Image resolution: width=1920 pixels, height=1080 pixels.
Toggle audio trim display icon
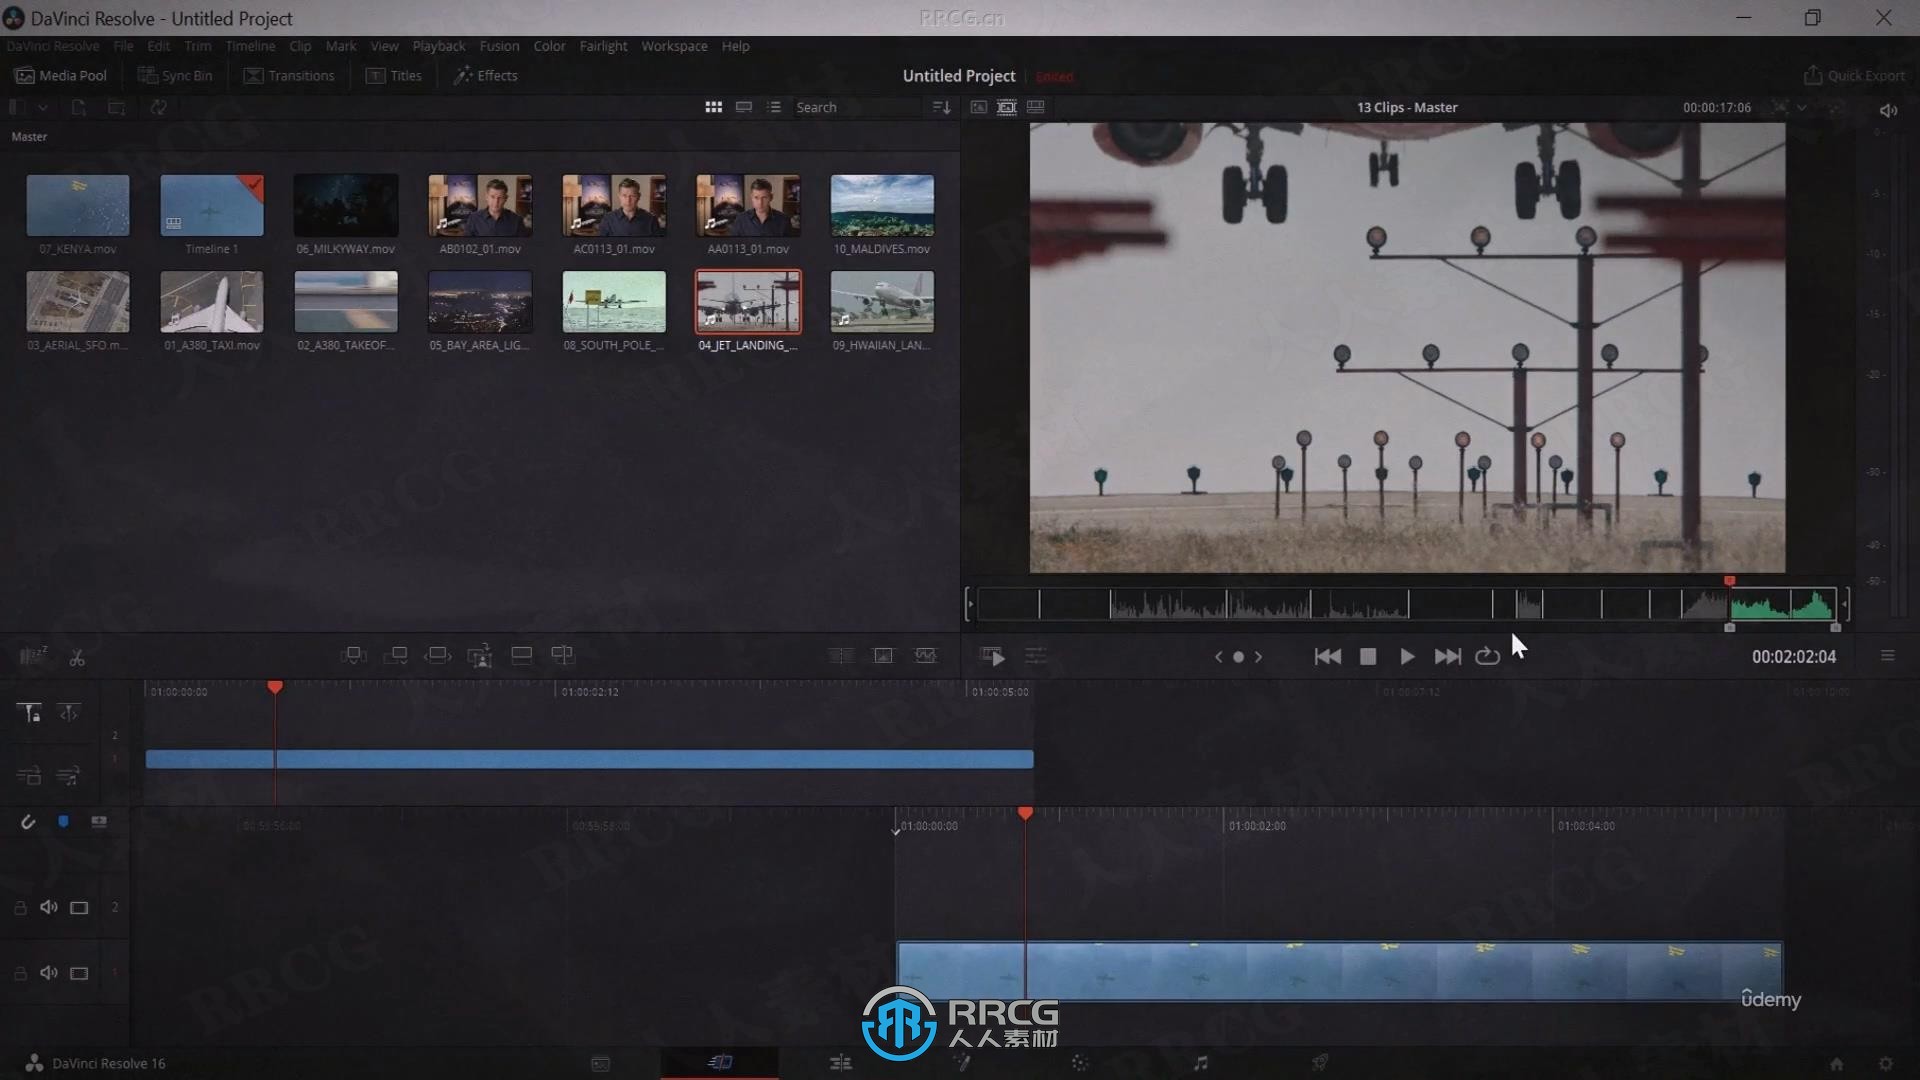coord(99,822)
